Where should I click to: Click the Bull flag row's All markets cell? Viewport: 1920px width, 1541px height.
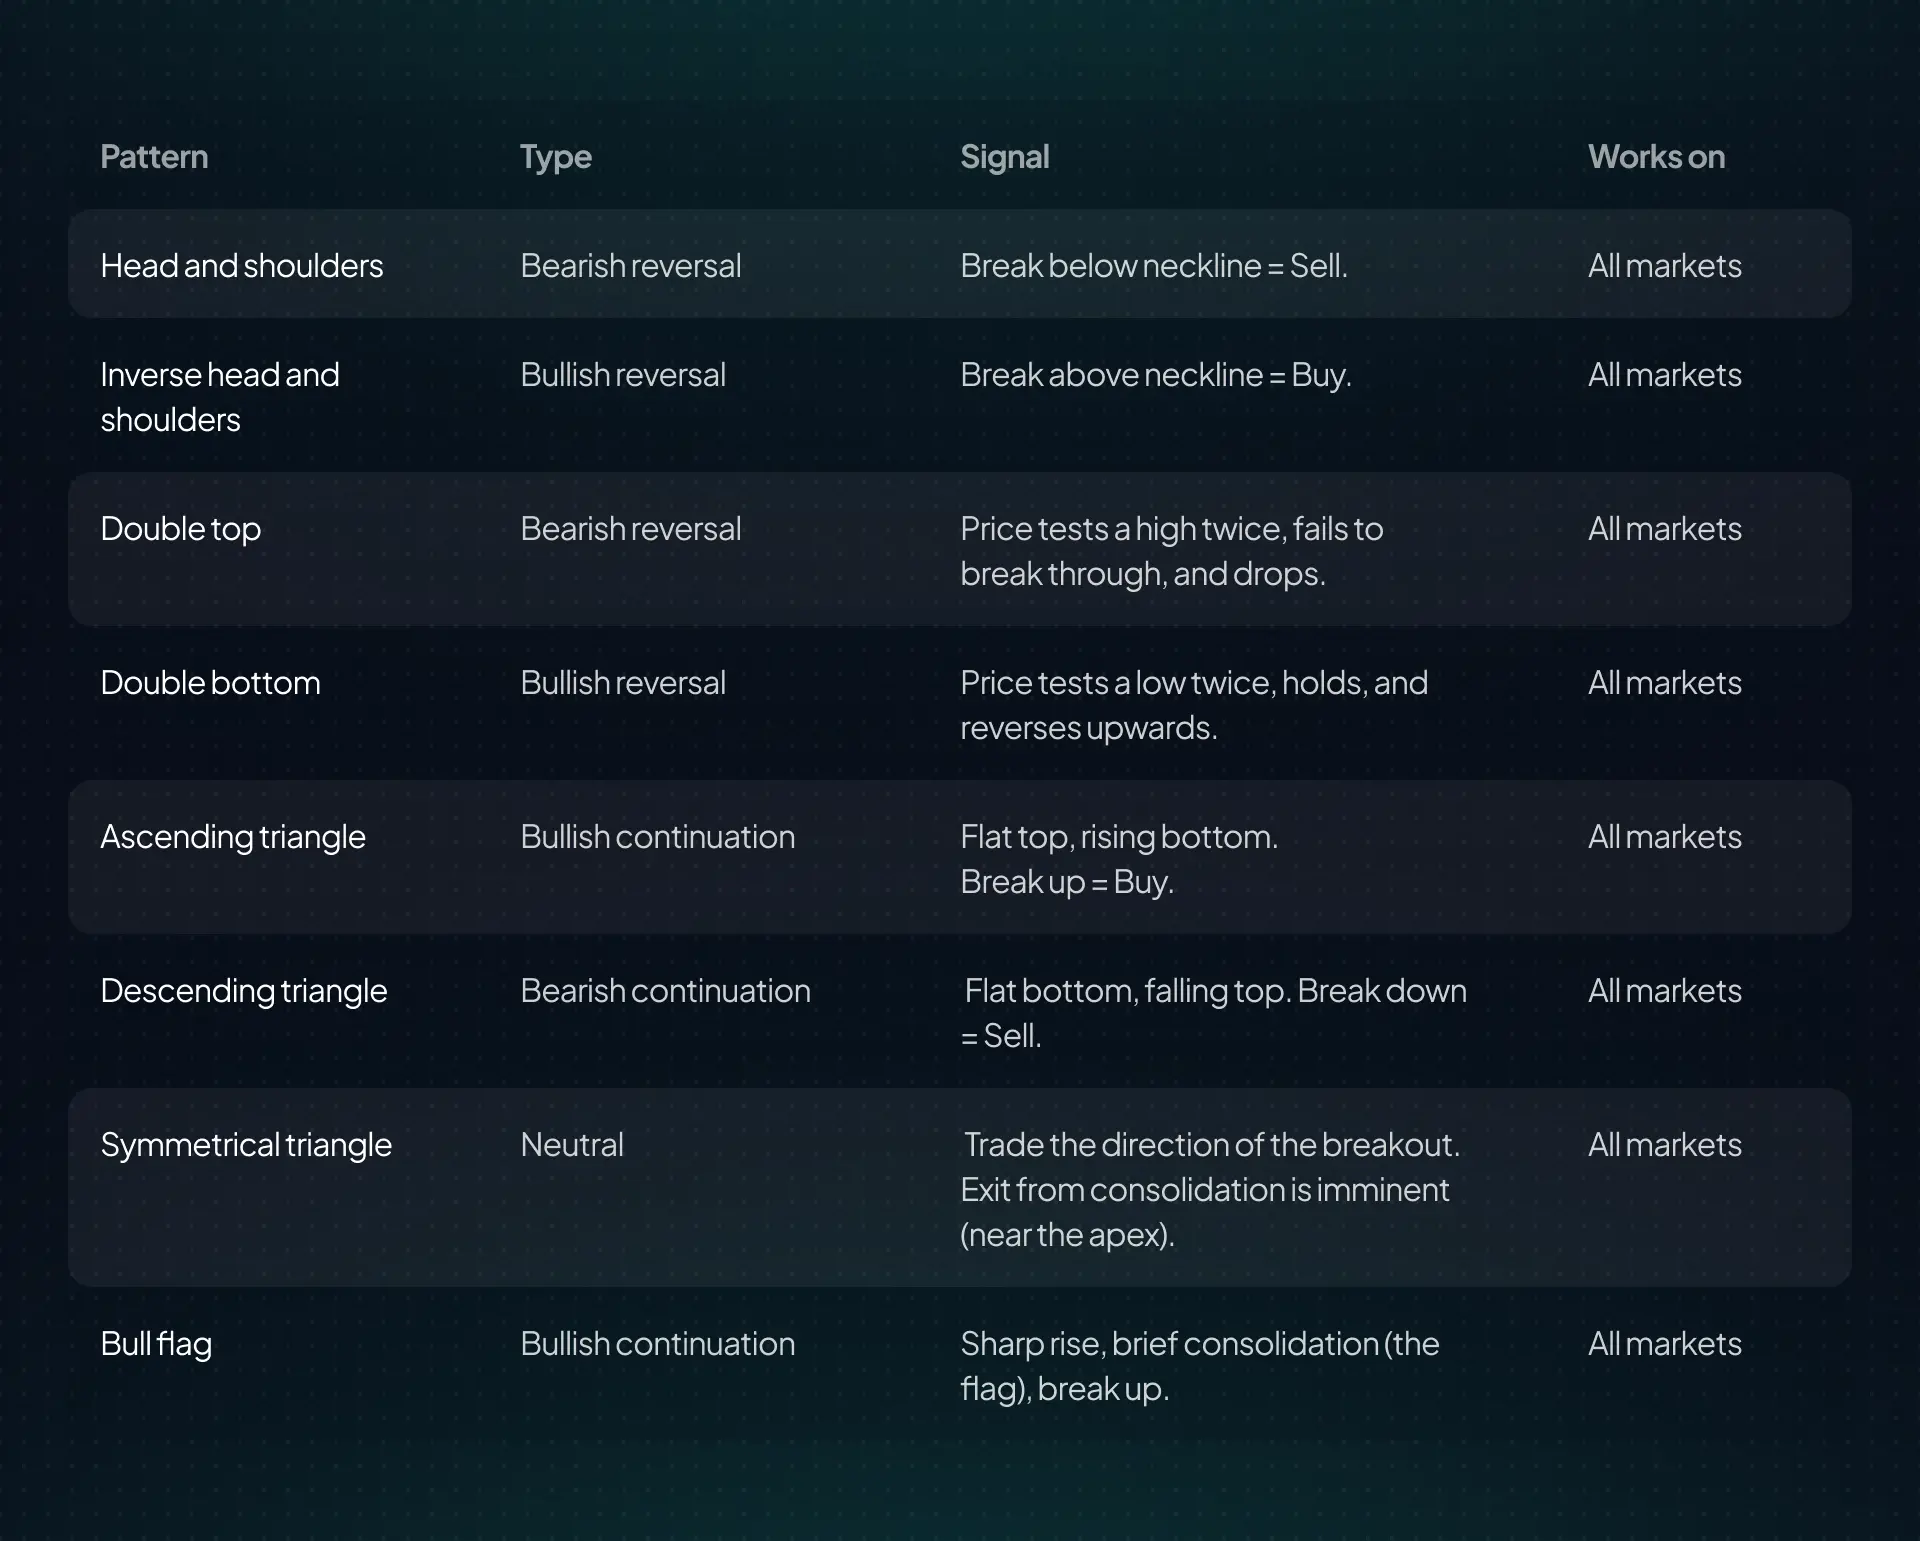[x=1665, y=1344]
